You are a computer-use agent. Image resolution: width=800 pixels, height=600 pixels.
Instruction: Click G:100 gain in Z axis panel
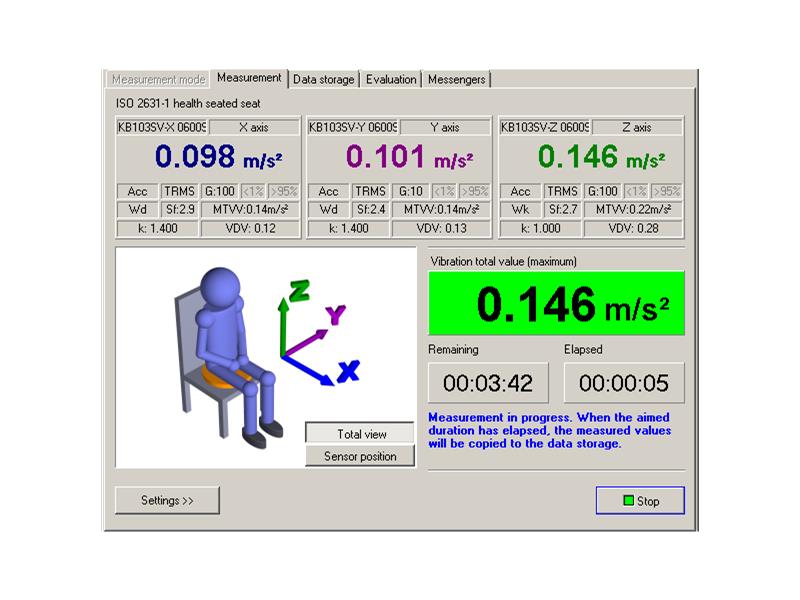(603, 191)
